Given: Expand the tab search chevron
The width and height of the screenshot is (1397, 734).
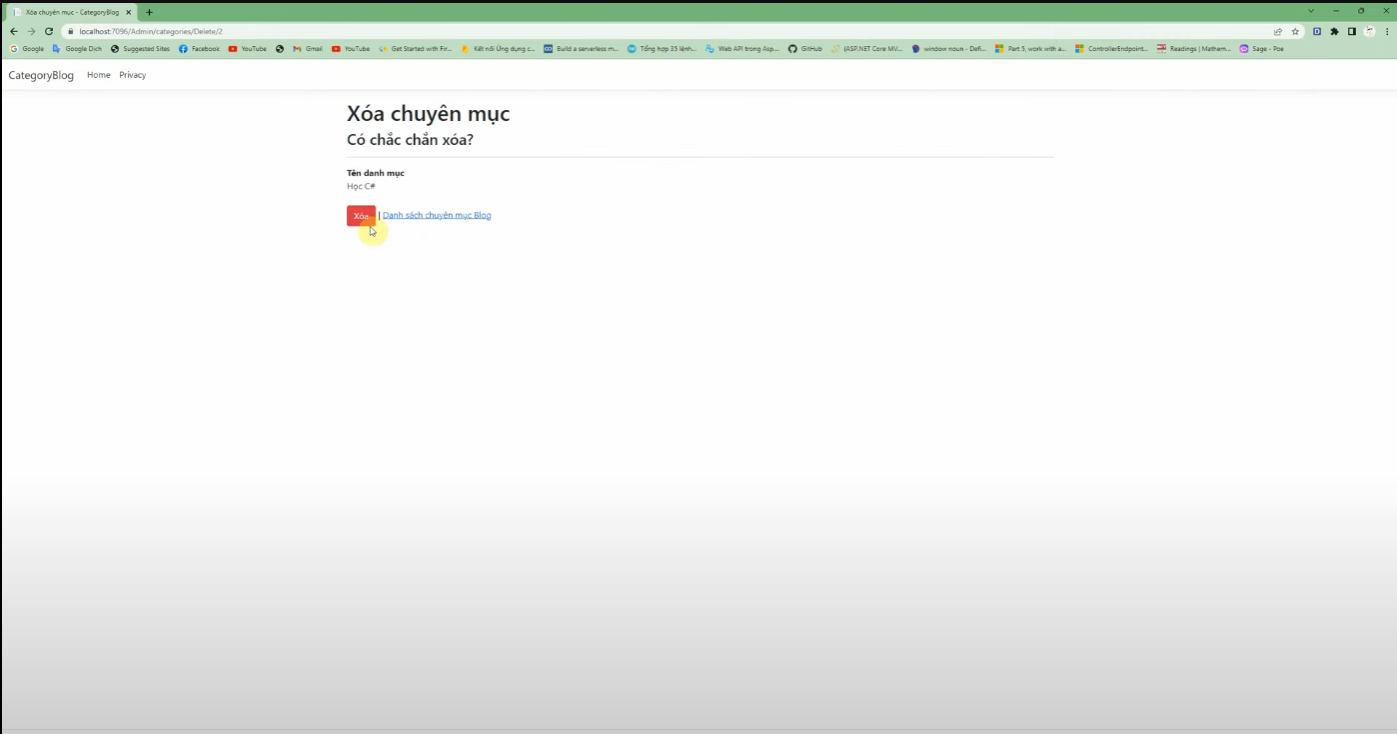Looking at the screenshot, I should (1311, 11).
